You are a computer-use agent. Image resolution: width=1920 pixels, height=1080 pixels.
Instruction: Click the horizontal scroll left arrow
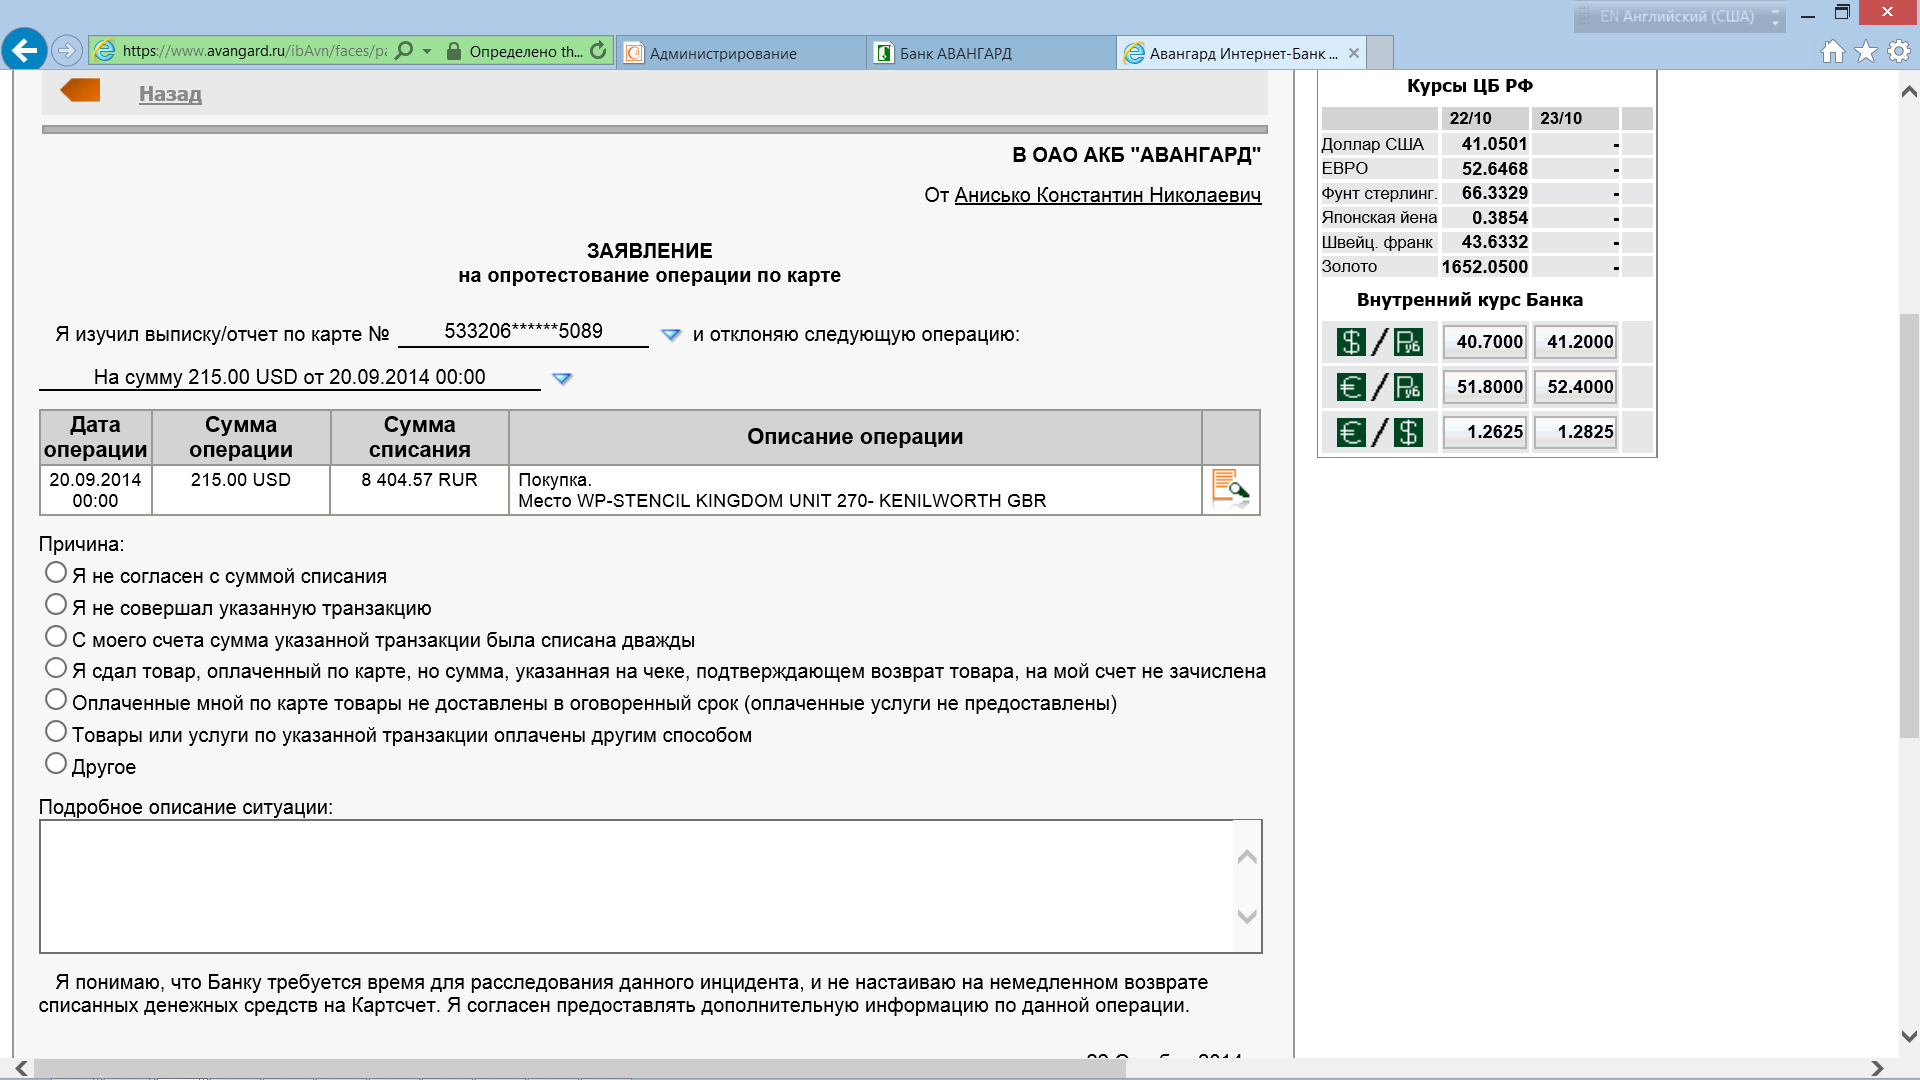(x=22, y=1068)
